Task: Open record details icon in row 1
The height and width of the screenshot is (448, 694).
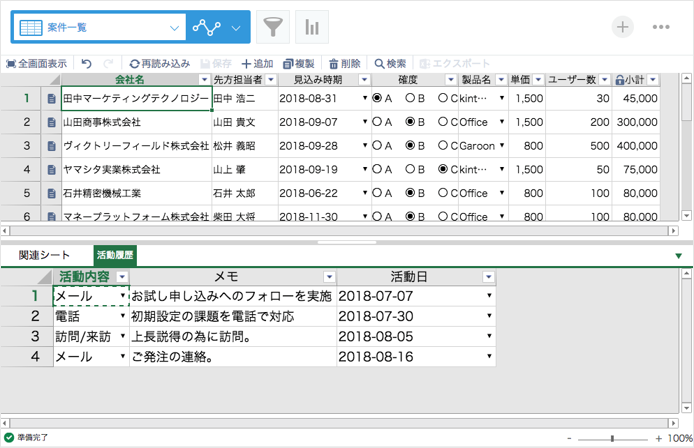Action: pos(51,99)
